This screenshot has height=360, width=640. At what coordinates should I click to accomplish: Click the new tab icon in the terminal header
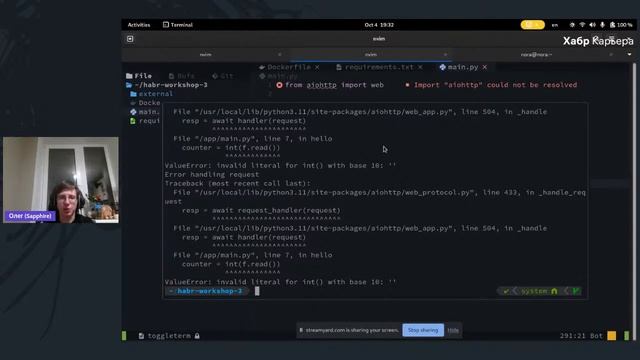coord(130,39)
